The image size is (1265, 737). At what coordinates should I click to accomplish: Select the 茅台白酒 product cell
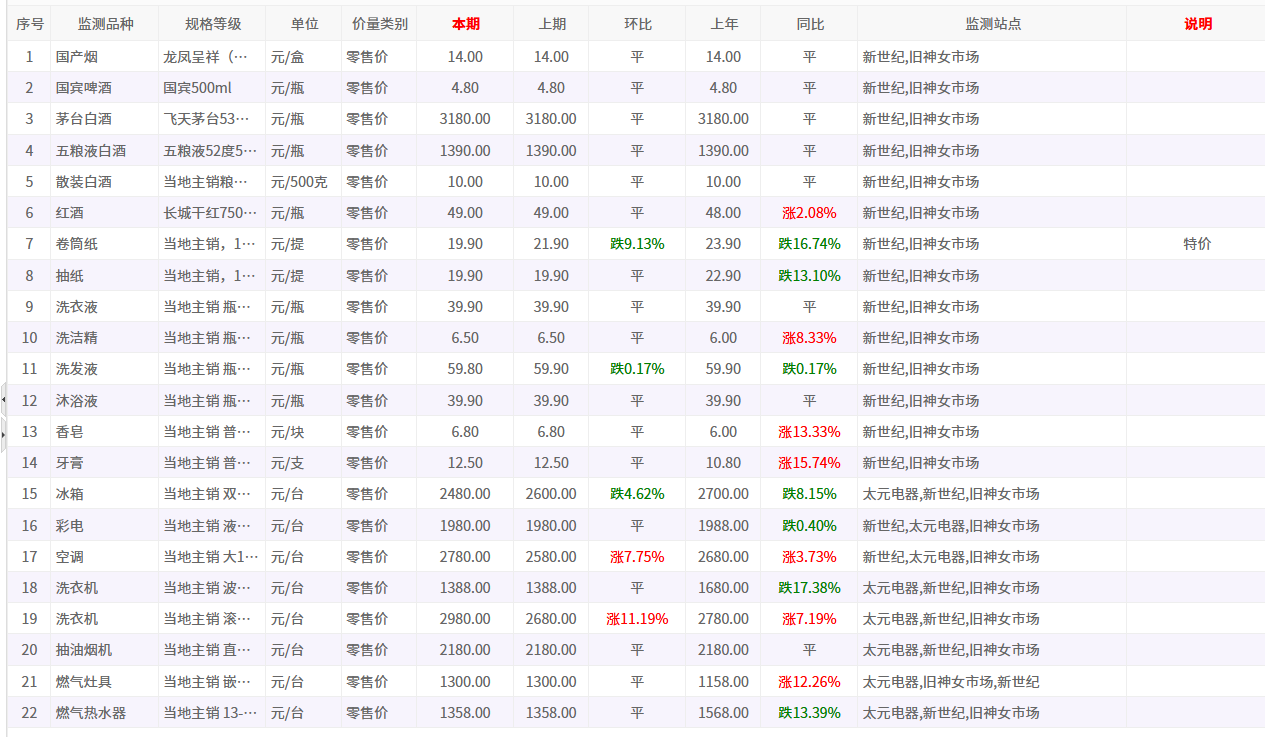(x=104, y=119)
